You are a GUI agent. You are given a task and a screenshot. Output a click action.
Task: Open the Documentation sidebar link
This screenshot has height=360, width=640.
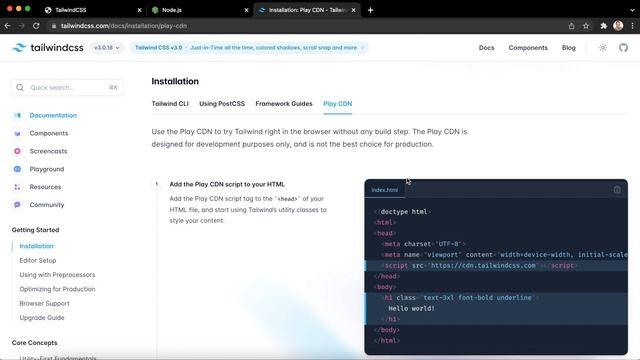click(x=53, y=115)
